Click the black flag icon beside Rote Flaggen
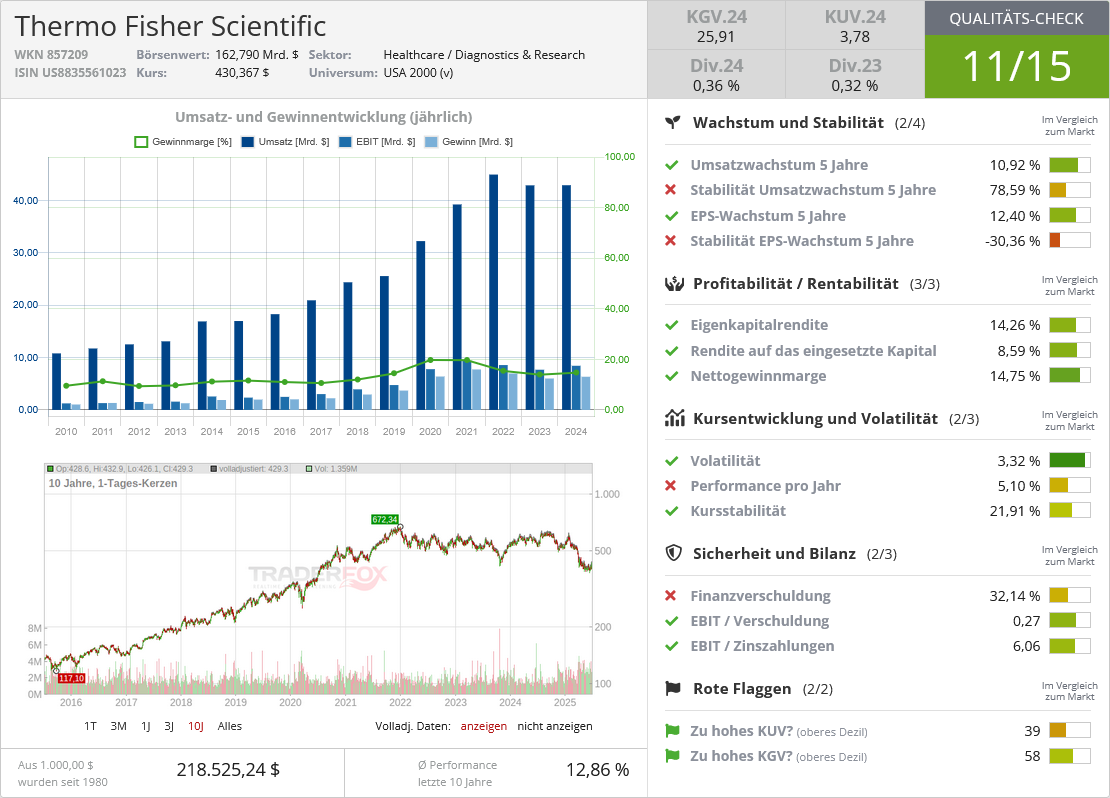Image resolution: width=1110 pixels, height=798 pixels. (x=673, y=688)
